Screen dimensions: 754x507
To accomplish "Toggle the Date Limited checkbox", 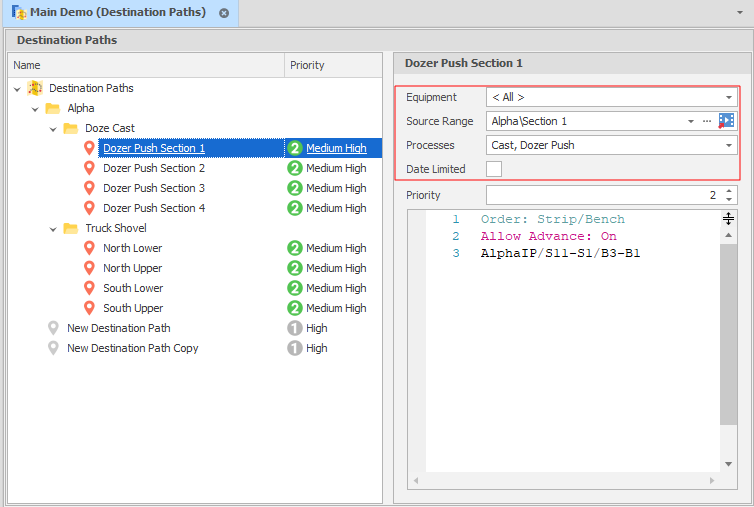I will [494, 169].
